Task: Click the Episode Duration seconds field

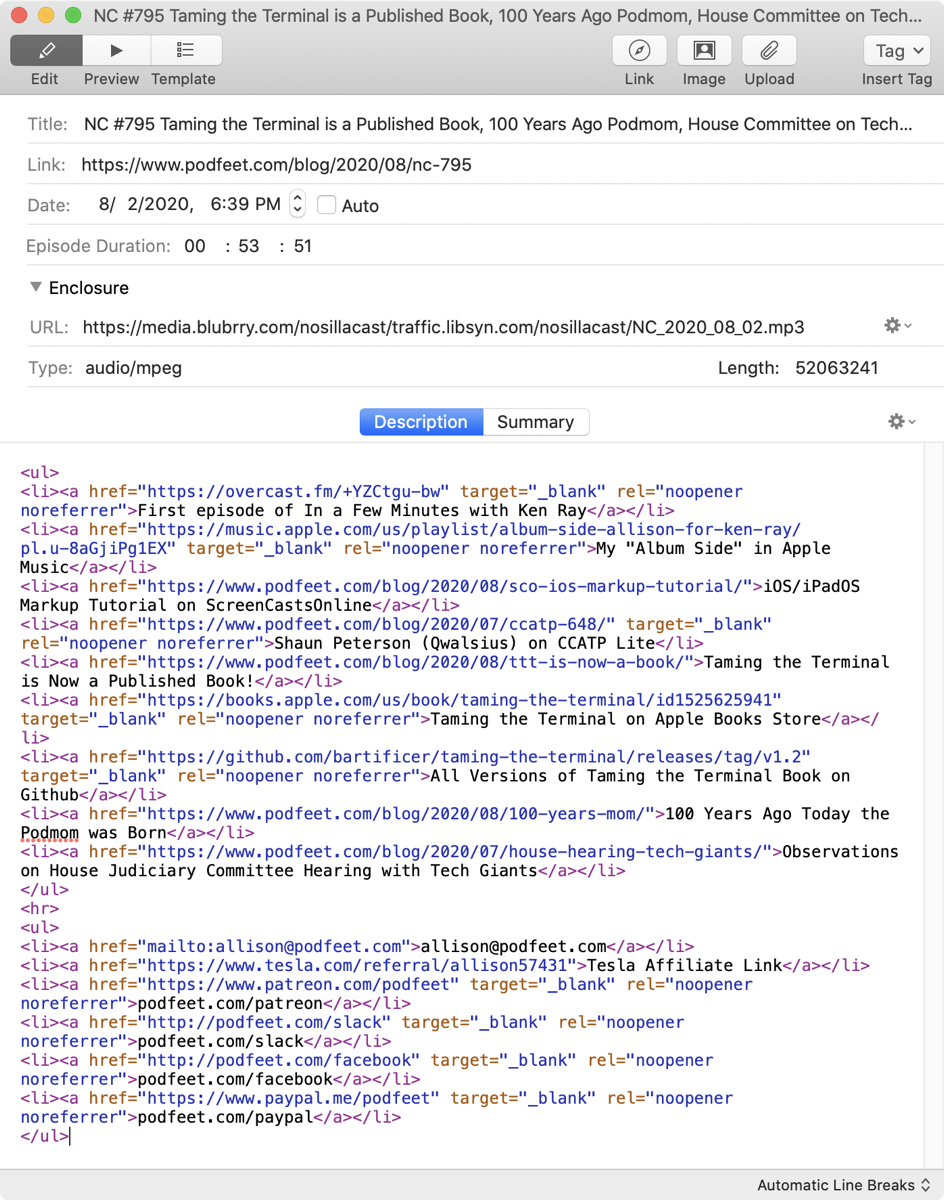Action: (302, 246)
